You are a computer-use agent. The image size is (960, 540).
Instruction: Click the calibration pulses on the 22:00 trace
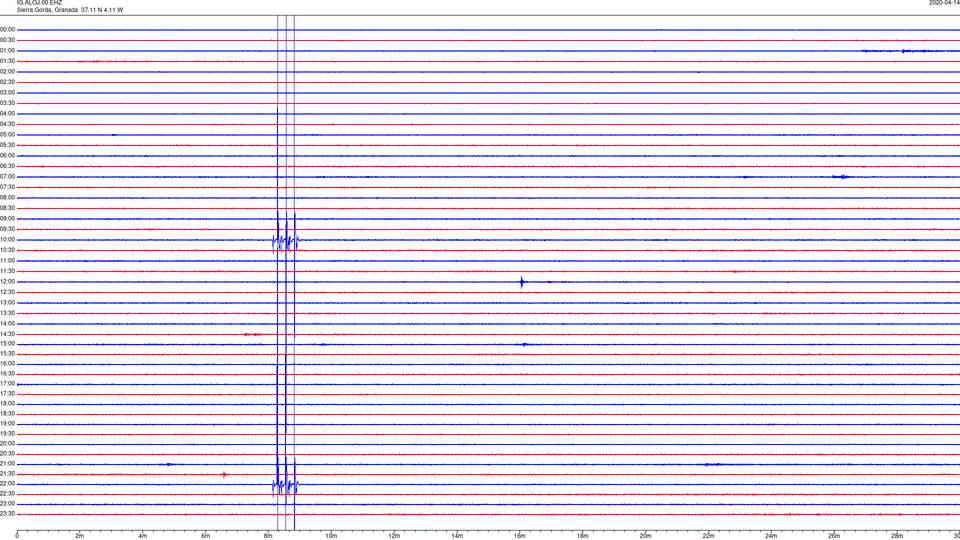click(285, 486)
